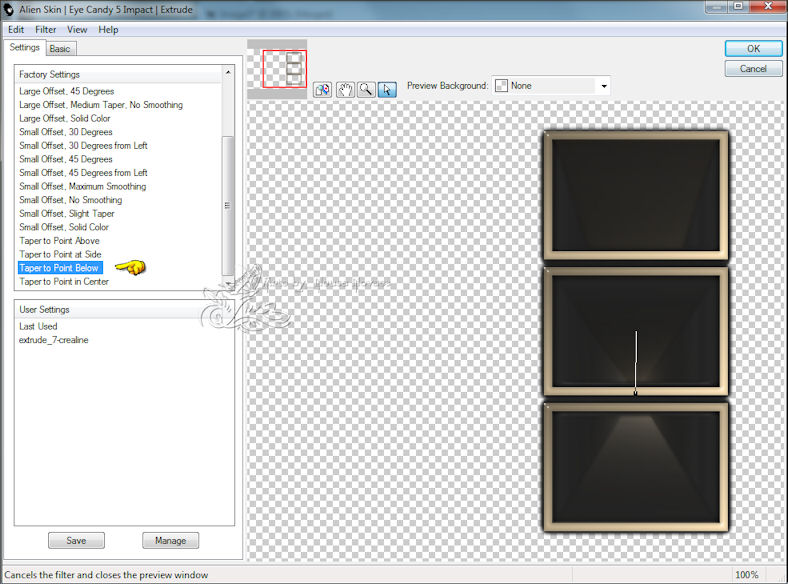The image size is (788, 584).
Task: Select 'Taper to Point at Side' preset
Action: point(60,254)
